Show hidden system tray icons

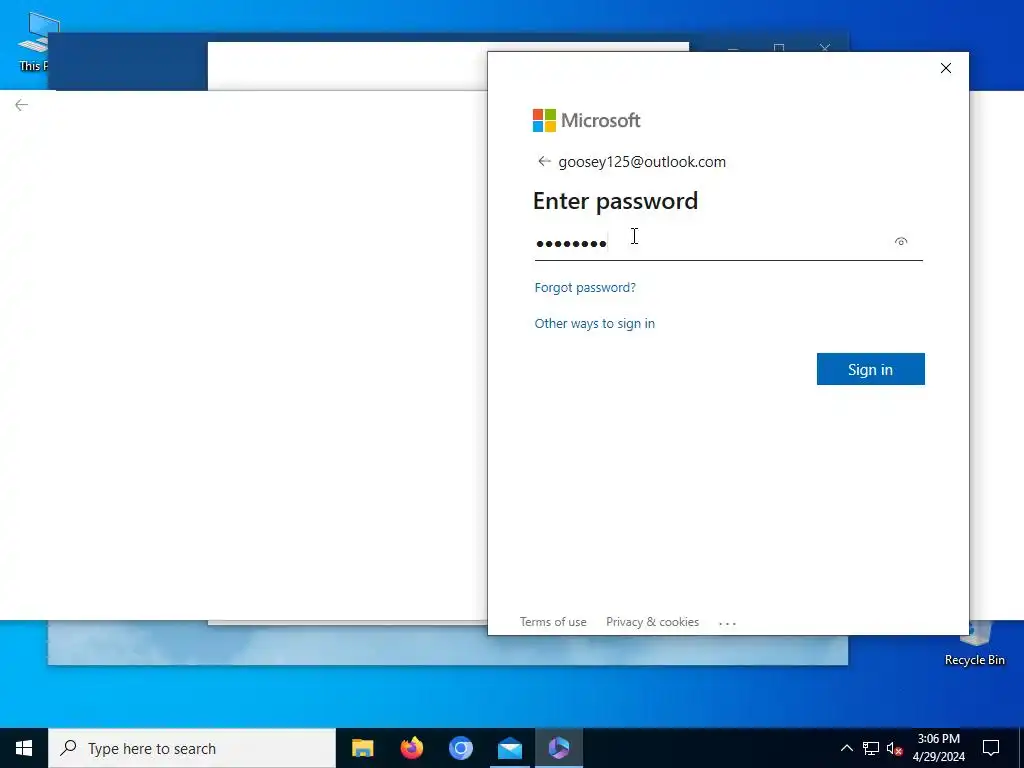[846, 748]
